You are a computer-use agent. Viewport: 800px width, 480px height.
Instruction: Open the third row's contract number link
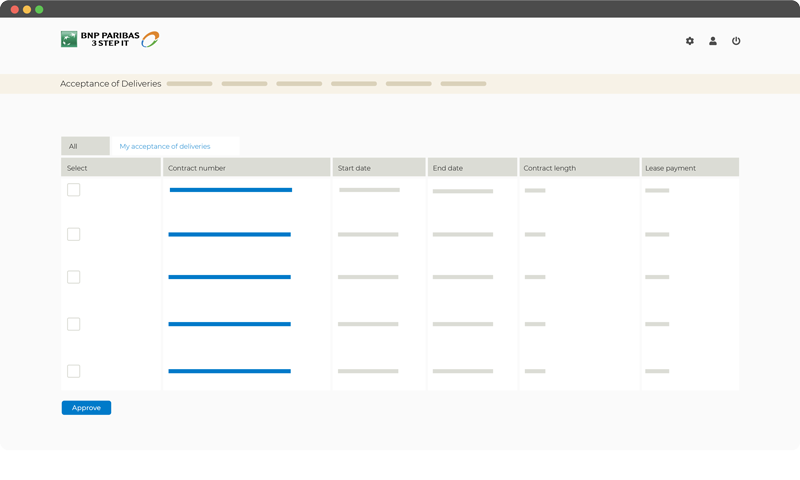pos(230,277)
